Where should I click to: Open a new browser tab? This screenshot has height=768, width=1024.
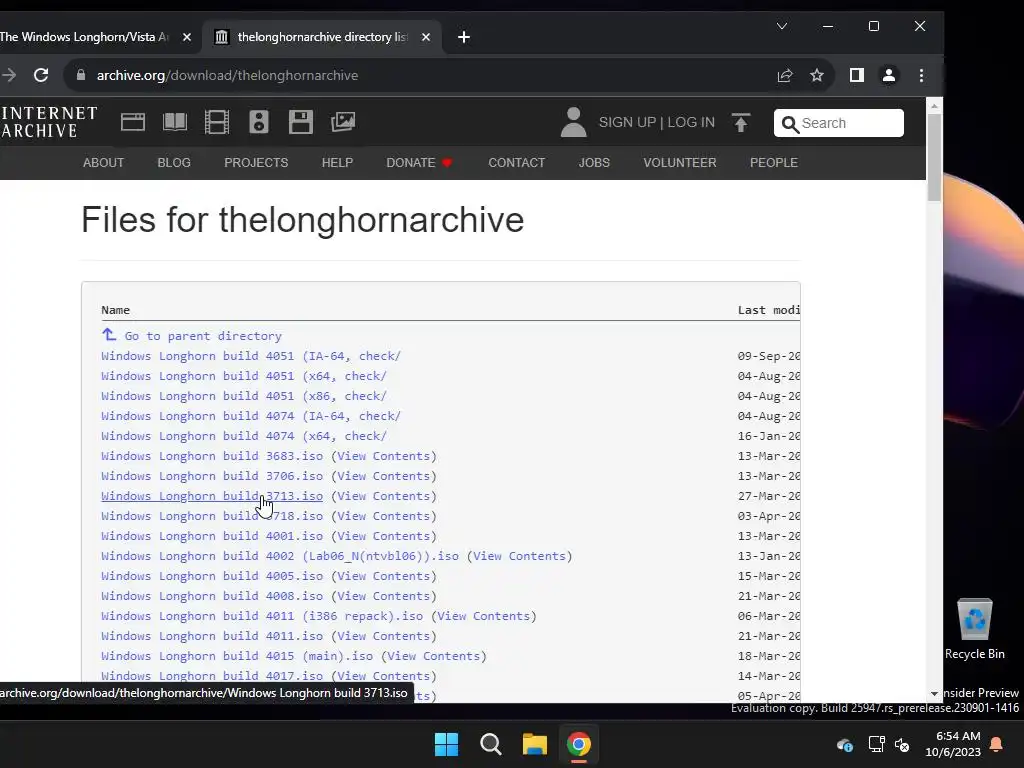[x=464, y=37]
